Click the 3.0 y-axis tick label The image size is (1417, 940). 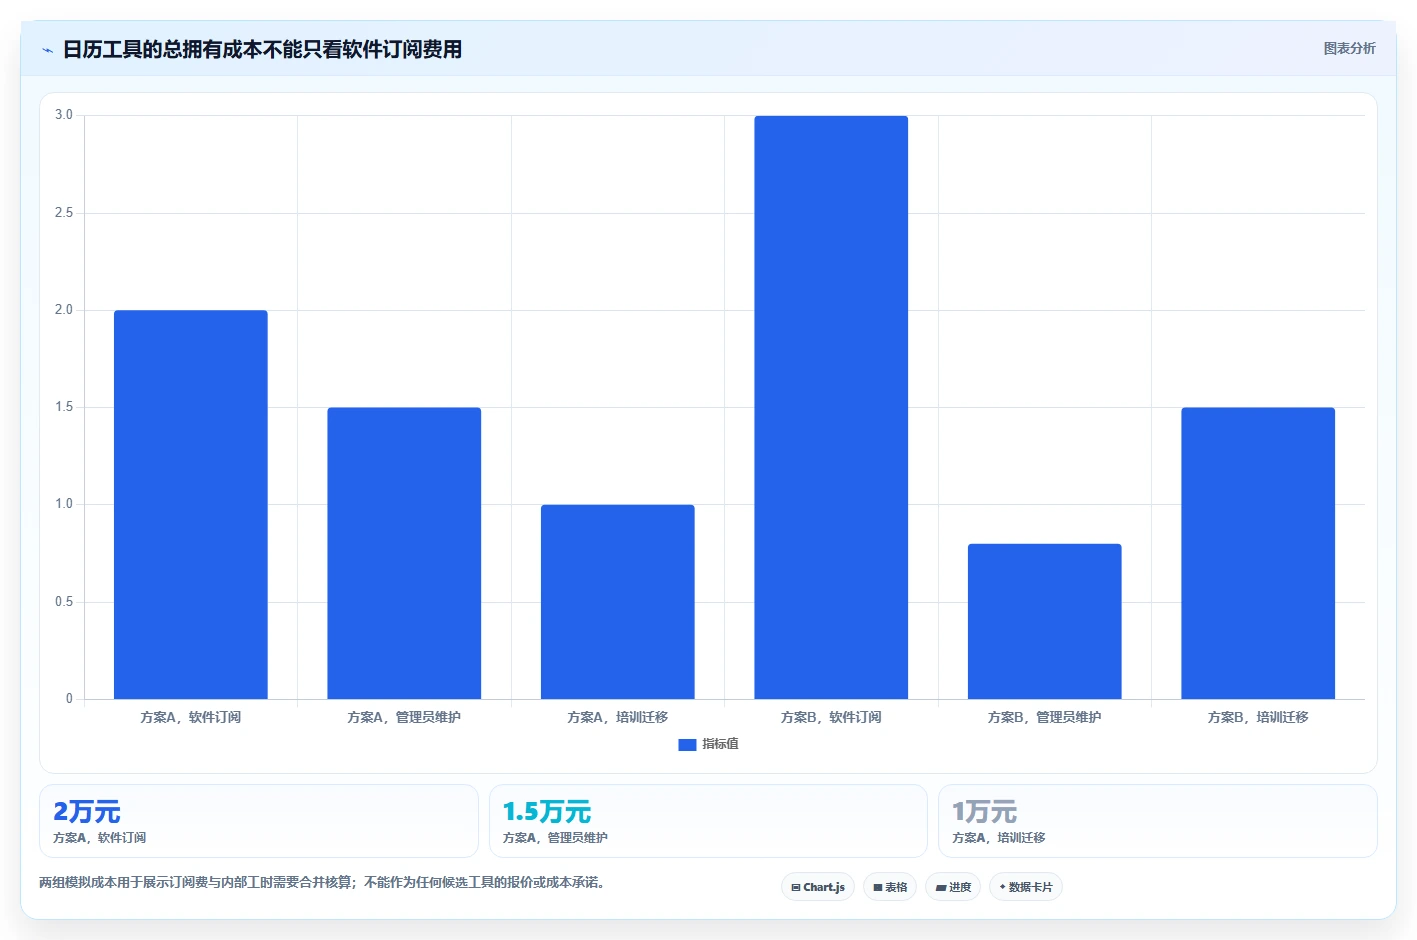pos(64,115)
